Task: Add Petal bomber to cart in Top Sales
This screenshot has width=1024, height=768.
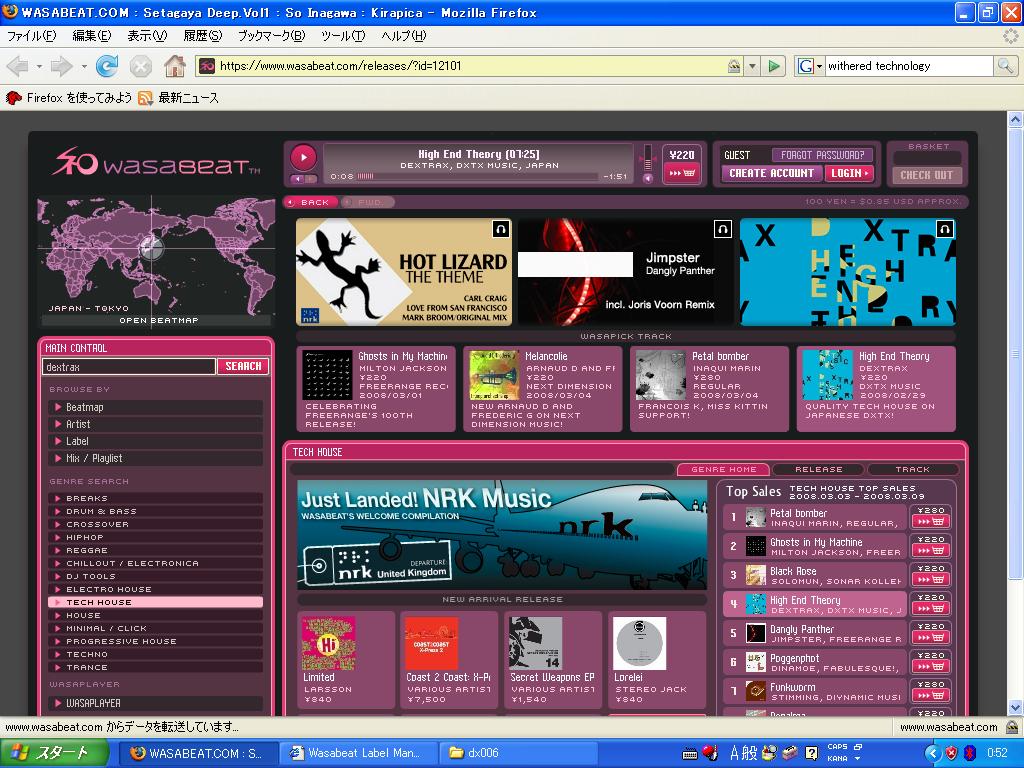Action: (x=931, y=522)
